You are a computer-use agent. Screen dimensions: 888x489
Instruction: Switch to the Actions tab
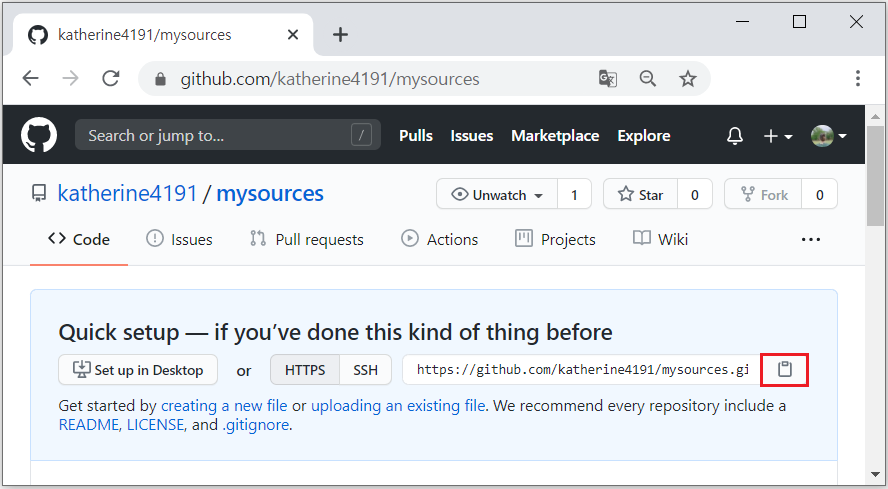pyautogui.click(x=439, y=239)
